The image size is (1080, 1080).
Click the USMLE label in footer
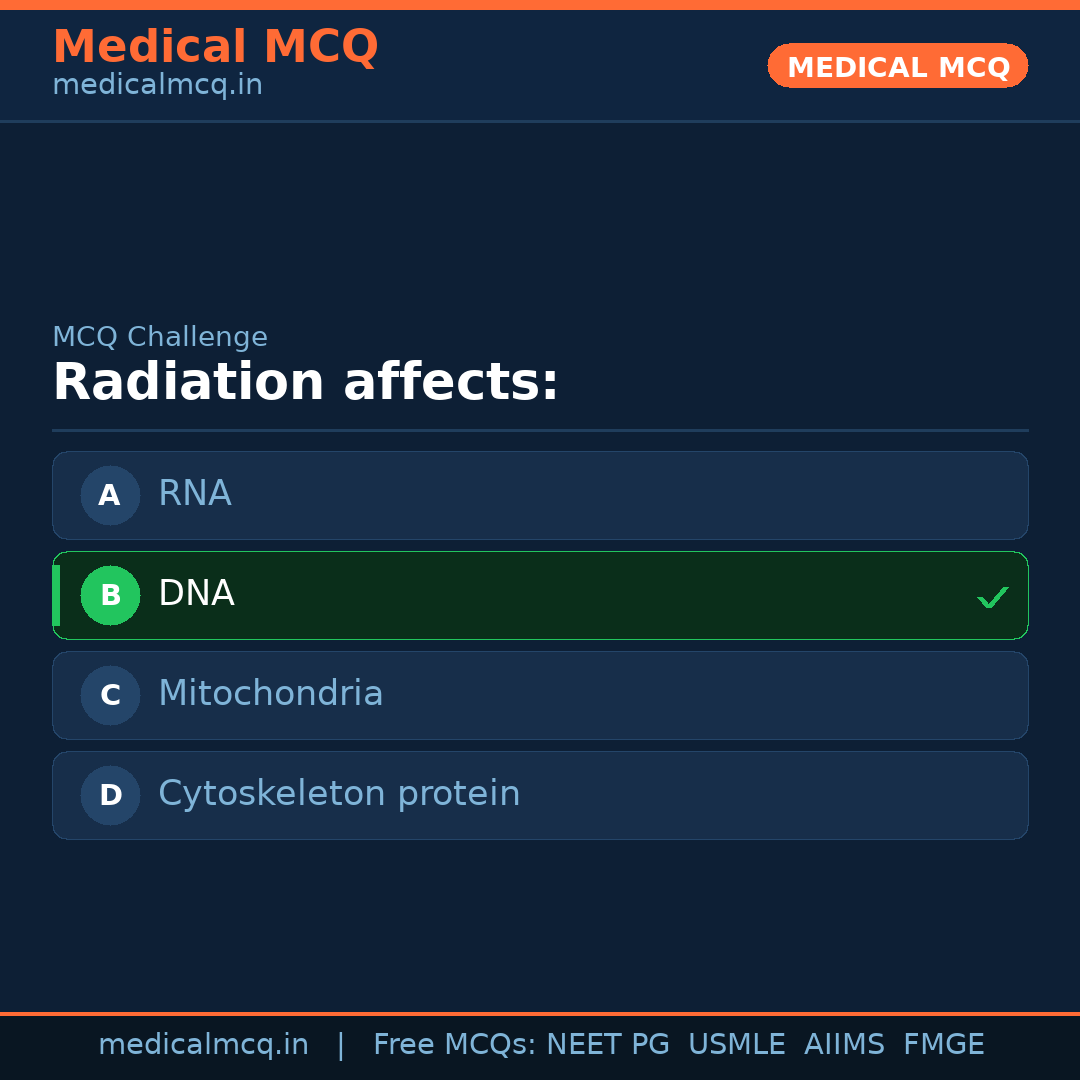pyautogui.click(x=737, y=1043)
